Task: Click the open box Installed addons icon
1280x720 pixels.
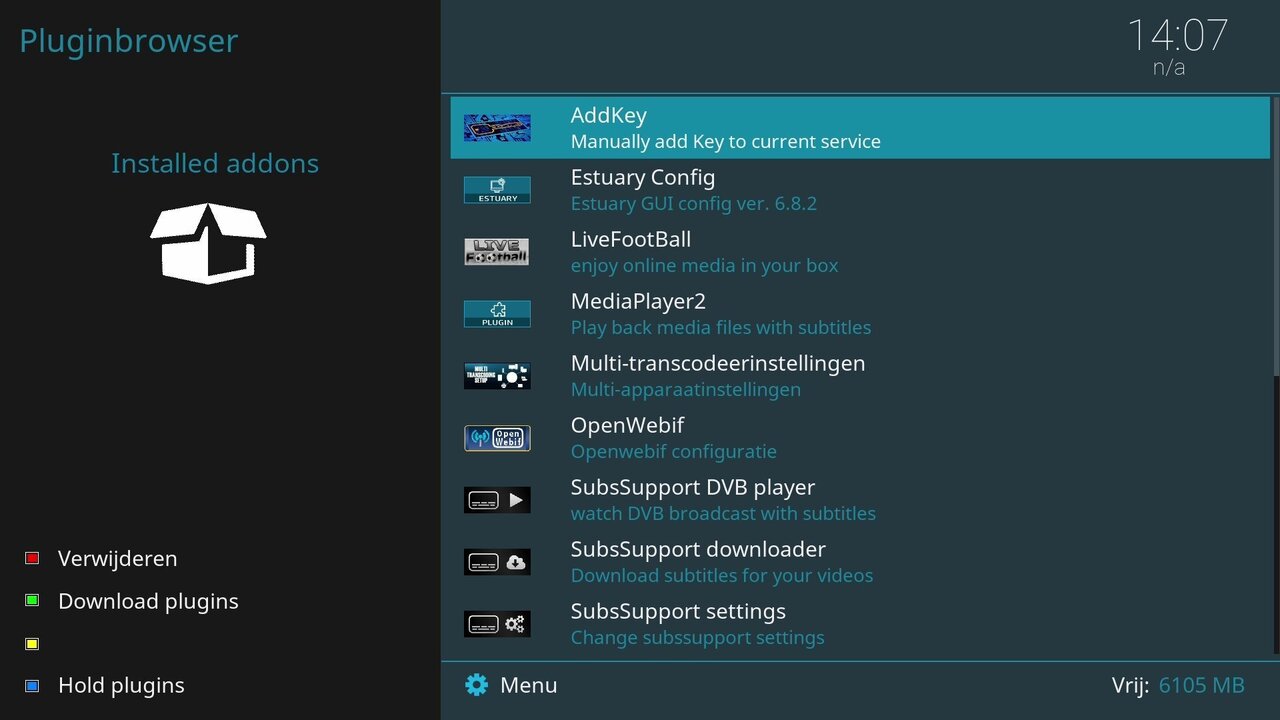Action: (x=208, y=243)
